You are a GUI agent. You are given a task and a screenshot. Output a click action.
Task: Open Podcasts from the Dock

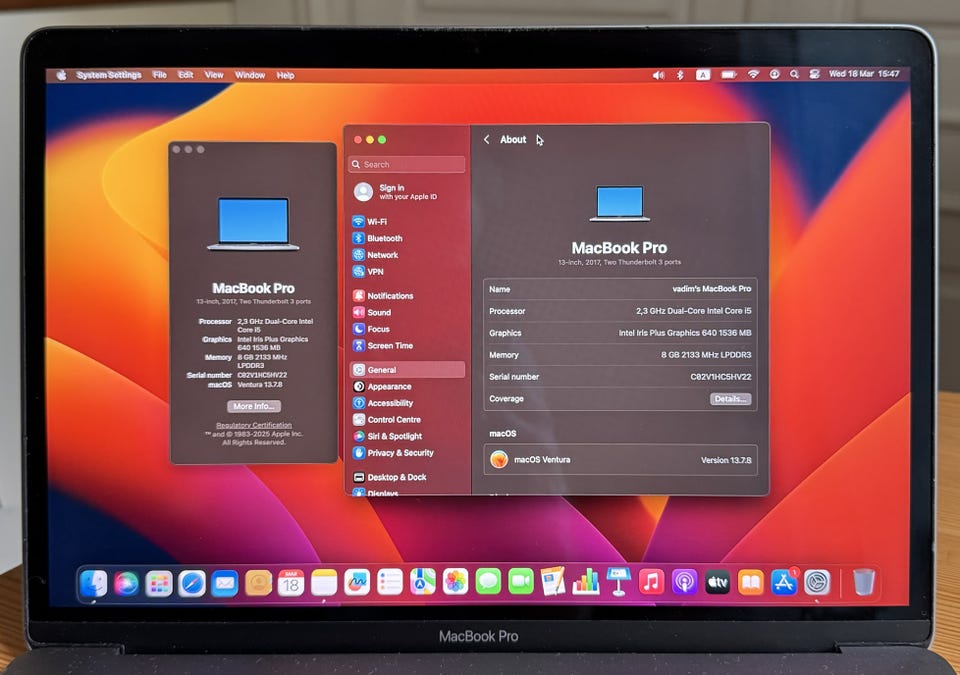pos(684,582)
